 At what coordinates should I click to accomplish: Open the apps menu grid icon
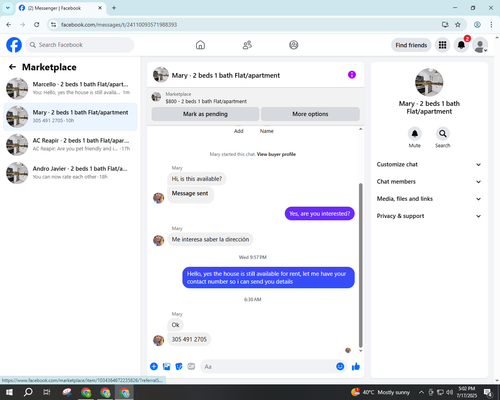(442, 45)
